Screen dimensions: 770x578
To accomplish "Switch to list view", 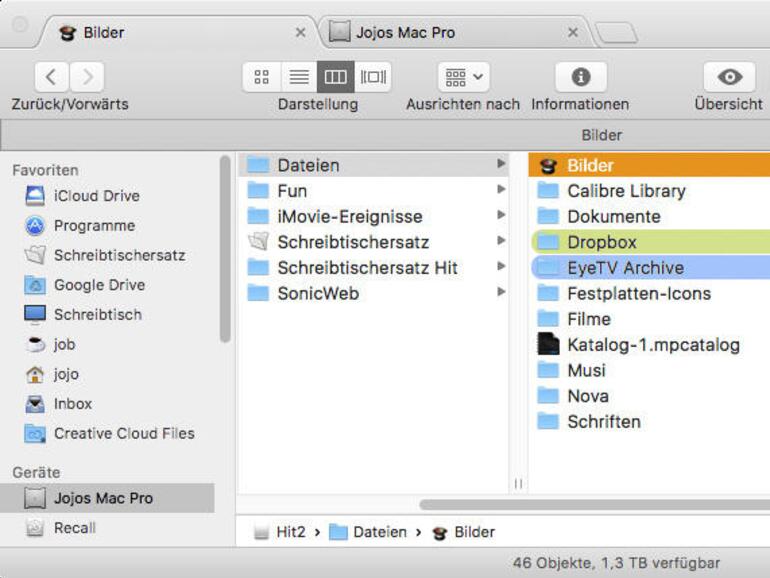I will tap(299, 77).
